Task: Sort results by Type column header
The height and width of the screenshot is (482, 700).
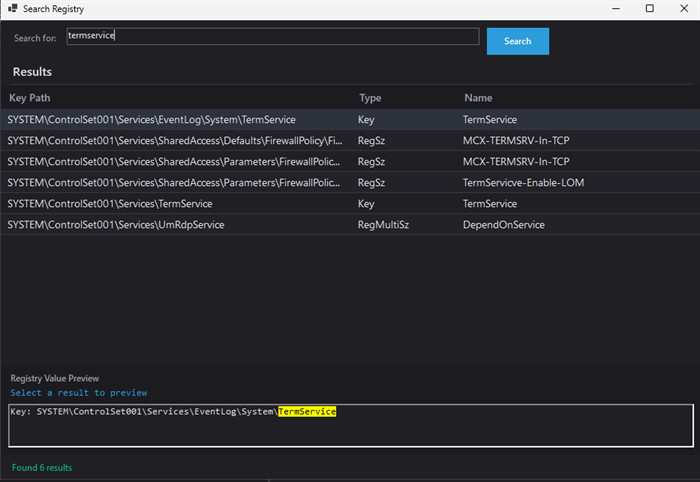Action: point(370,98)
